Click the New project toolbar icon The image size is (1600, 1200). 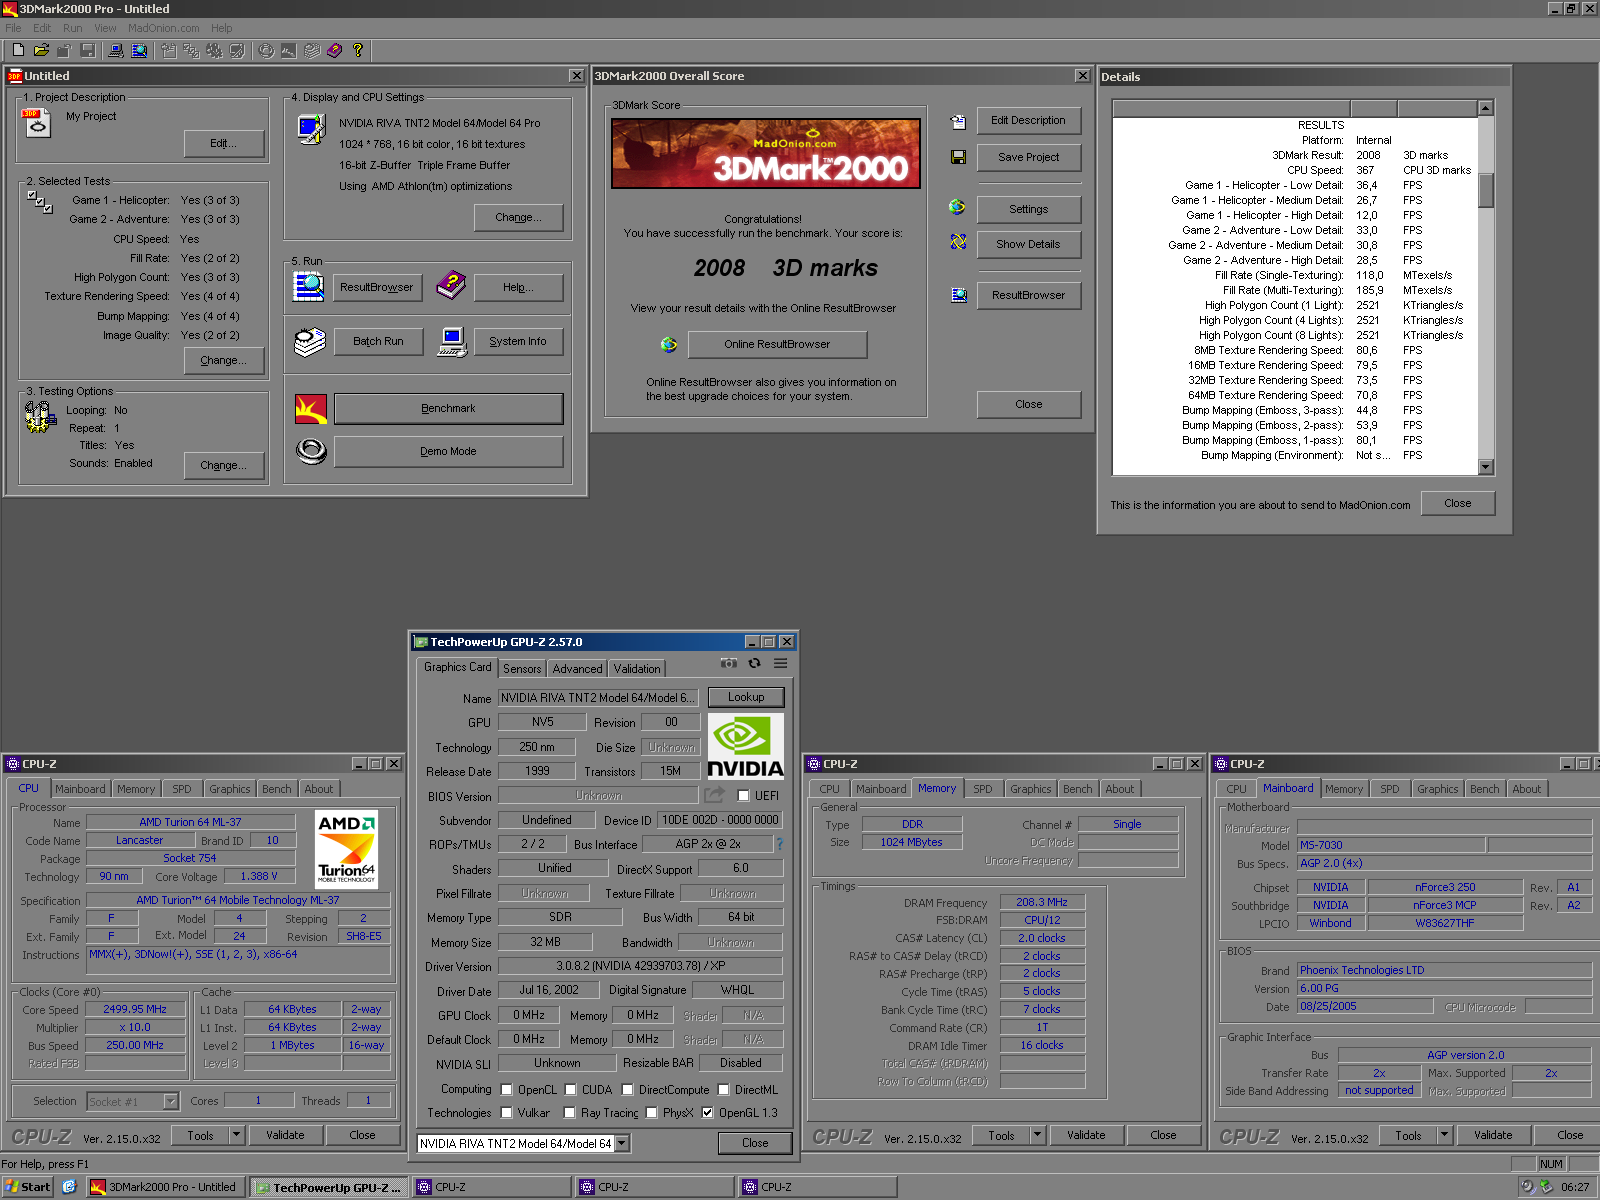click(x=18, y=50)
